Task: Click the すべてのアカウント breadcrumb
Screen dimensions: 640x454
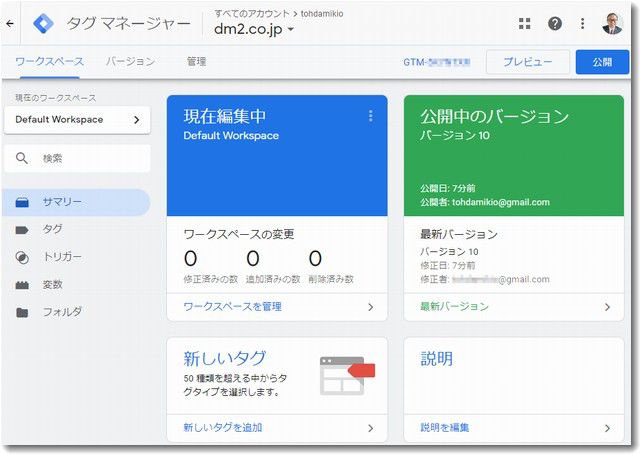Action: pyautogui.click(x=252, y=13)
